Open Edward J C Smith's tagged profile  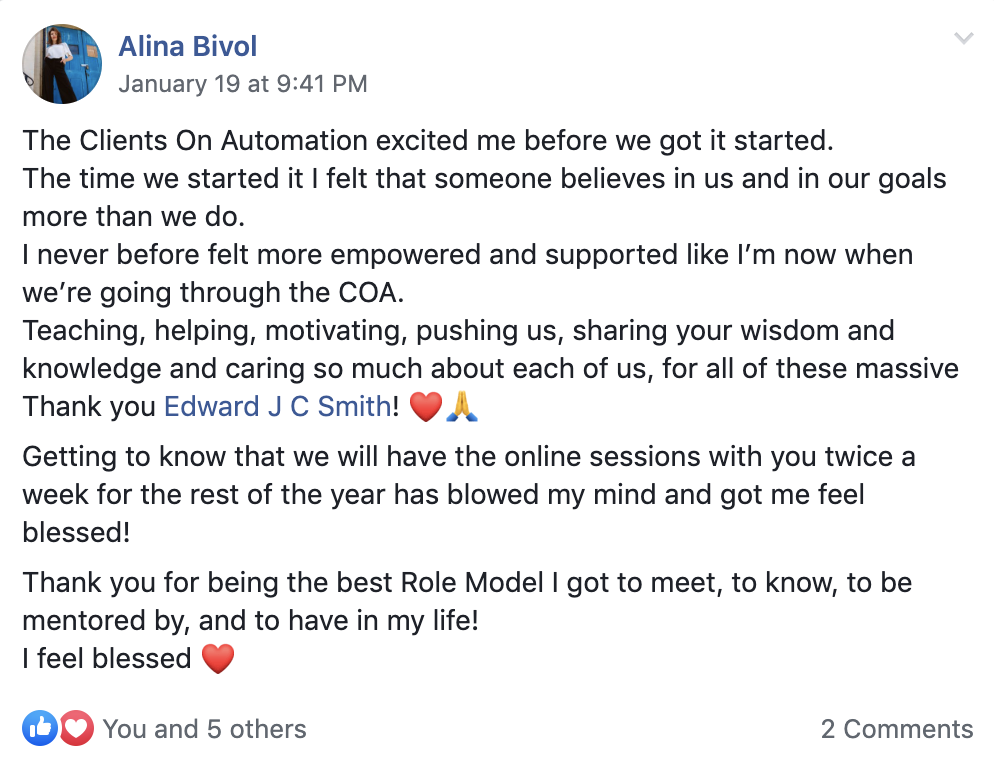point(277,406)
